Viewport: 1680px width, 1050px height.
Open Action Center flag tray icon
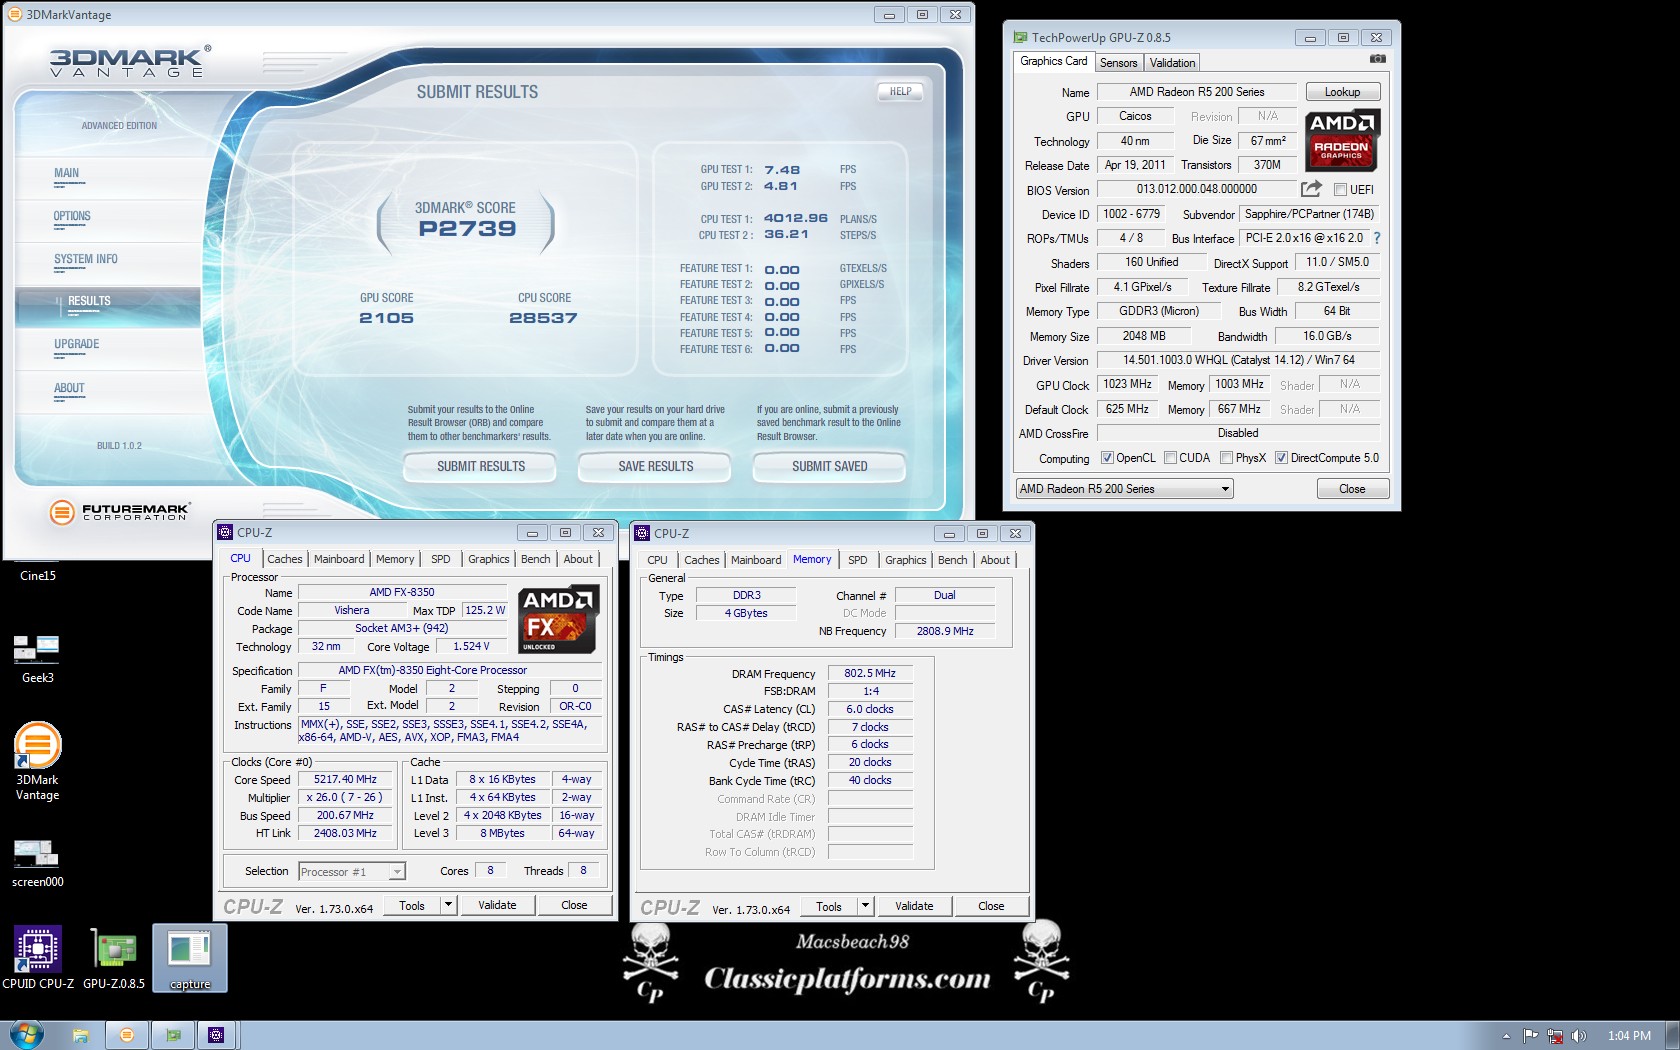click(x=1530, y=1036)
